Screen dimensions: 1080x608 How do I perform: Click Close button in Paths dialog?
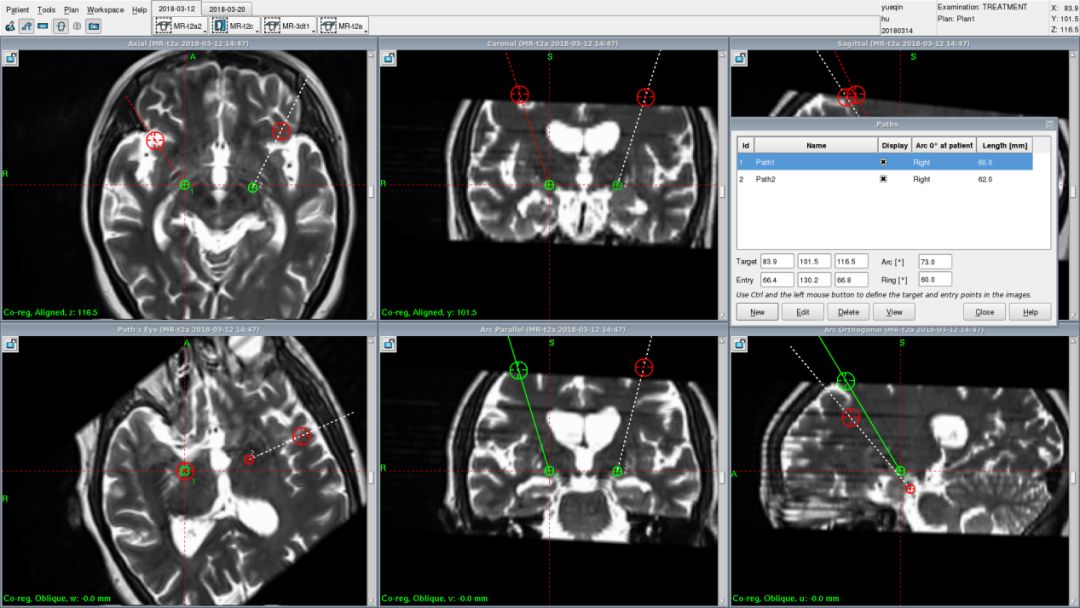[x=984, y=312]
